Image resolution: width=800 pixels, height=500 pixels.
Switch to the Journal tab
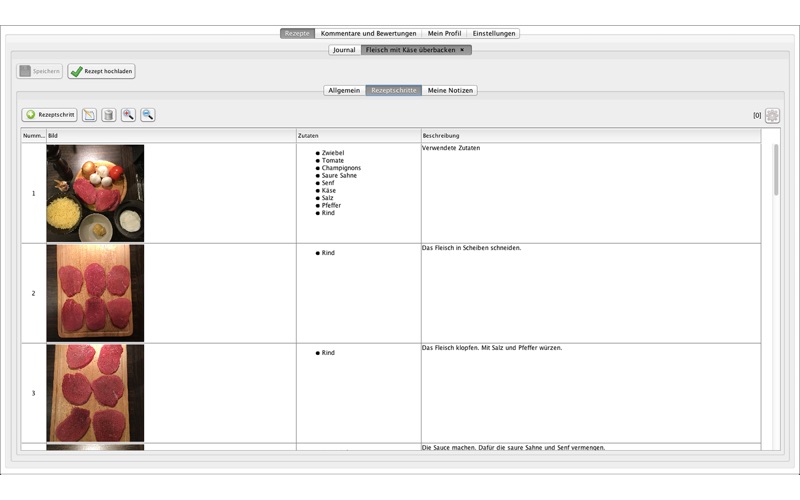click(x=344, y=50)
